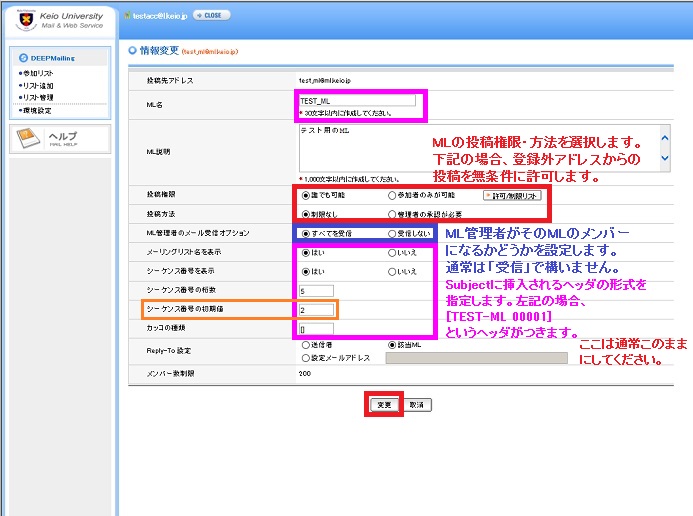Image resolution: width=693 pixels, height=516 pixels.
Task: Open リスト追加 in the sidebar
Action: (x=35, y=86)
